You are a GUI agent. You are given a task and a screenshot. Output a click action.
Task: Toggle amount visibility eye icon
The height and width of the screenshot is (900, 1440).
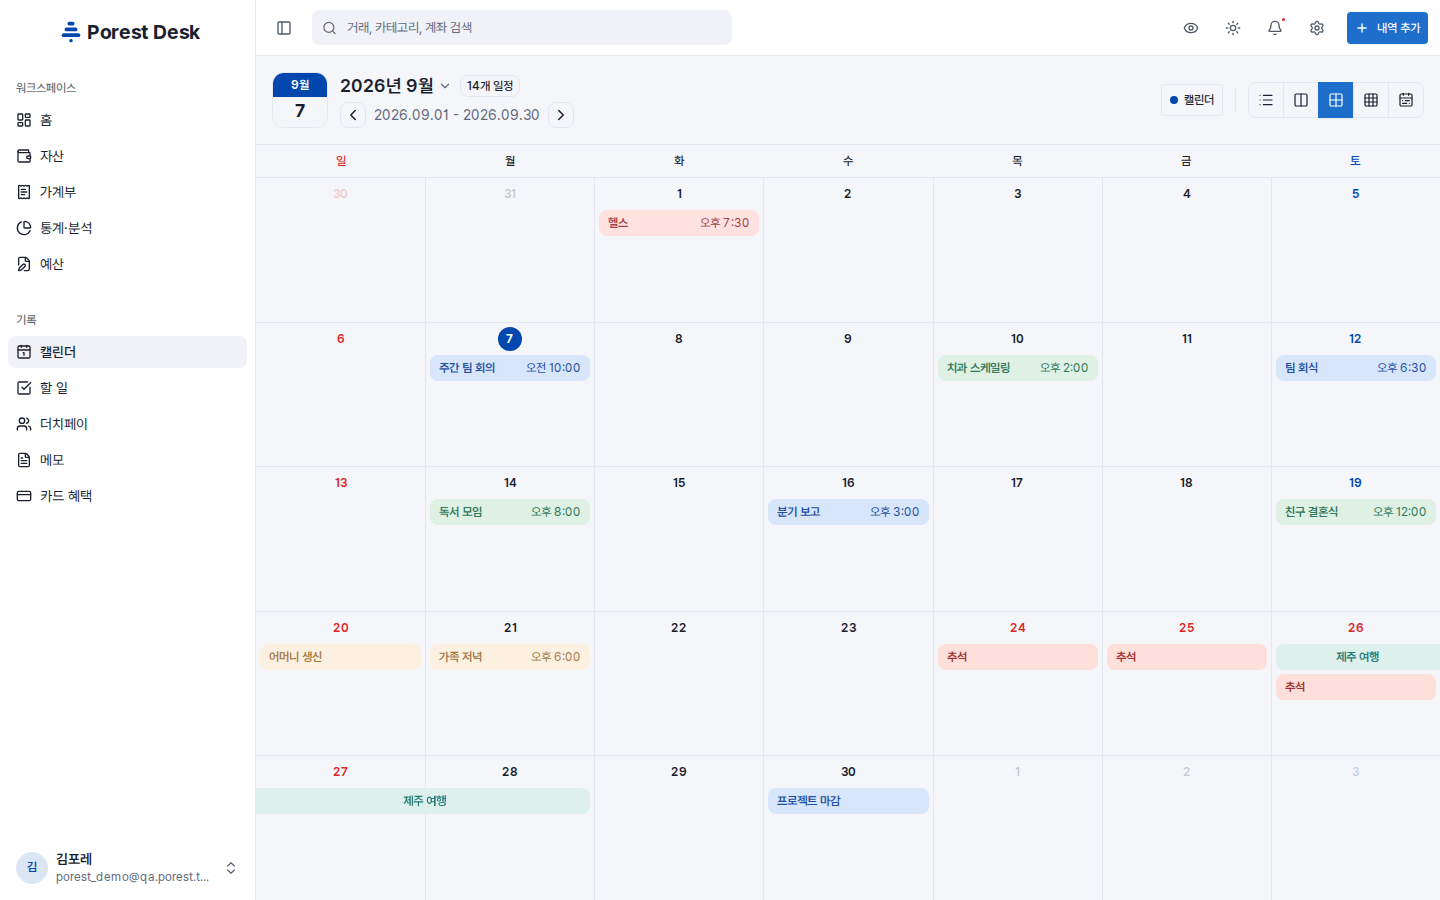[x=1191, y=28]
